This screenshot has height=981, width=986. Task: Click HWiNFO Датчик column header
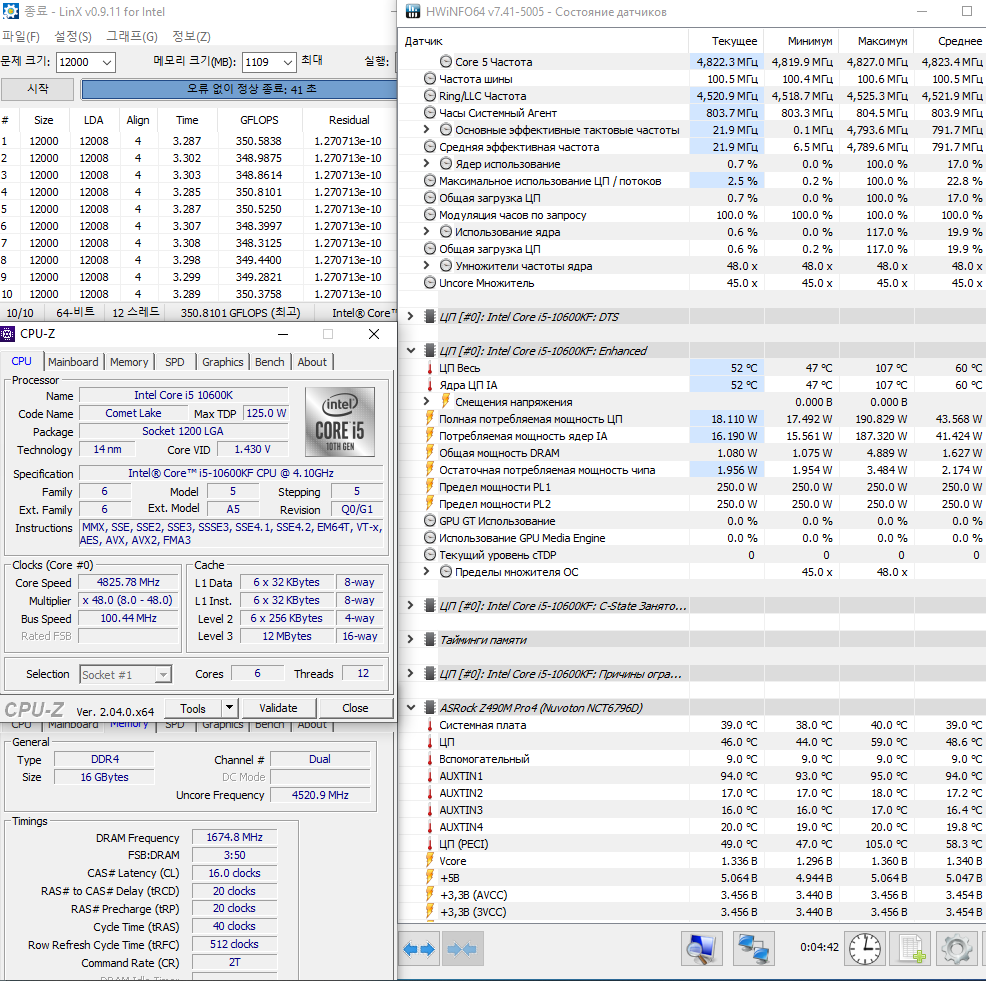point(544,41)
